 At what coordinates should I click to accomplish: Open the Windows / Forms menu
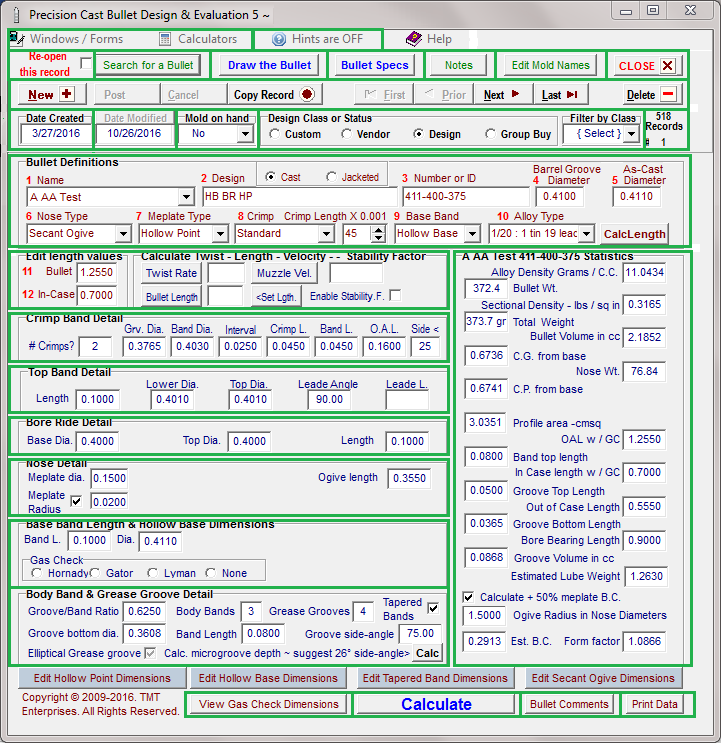(x=66, y=39)
